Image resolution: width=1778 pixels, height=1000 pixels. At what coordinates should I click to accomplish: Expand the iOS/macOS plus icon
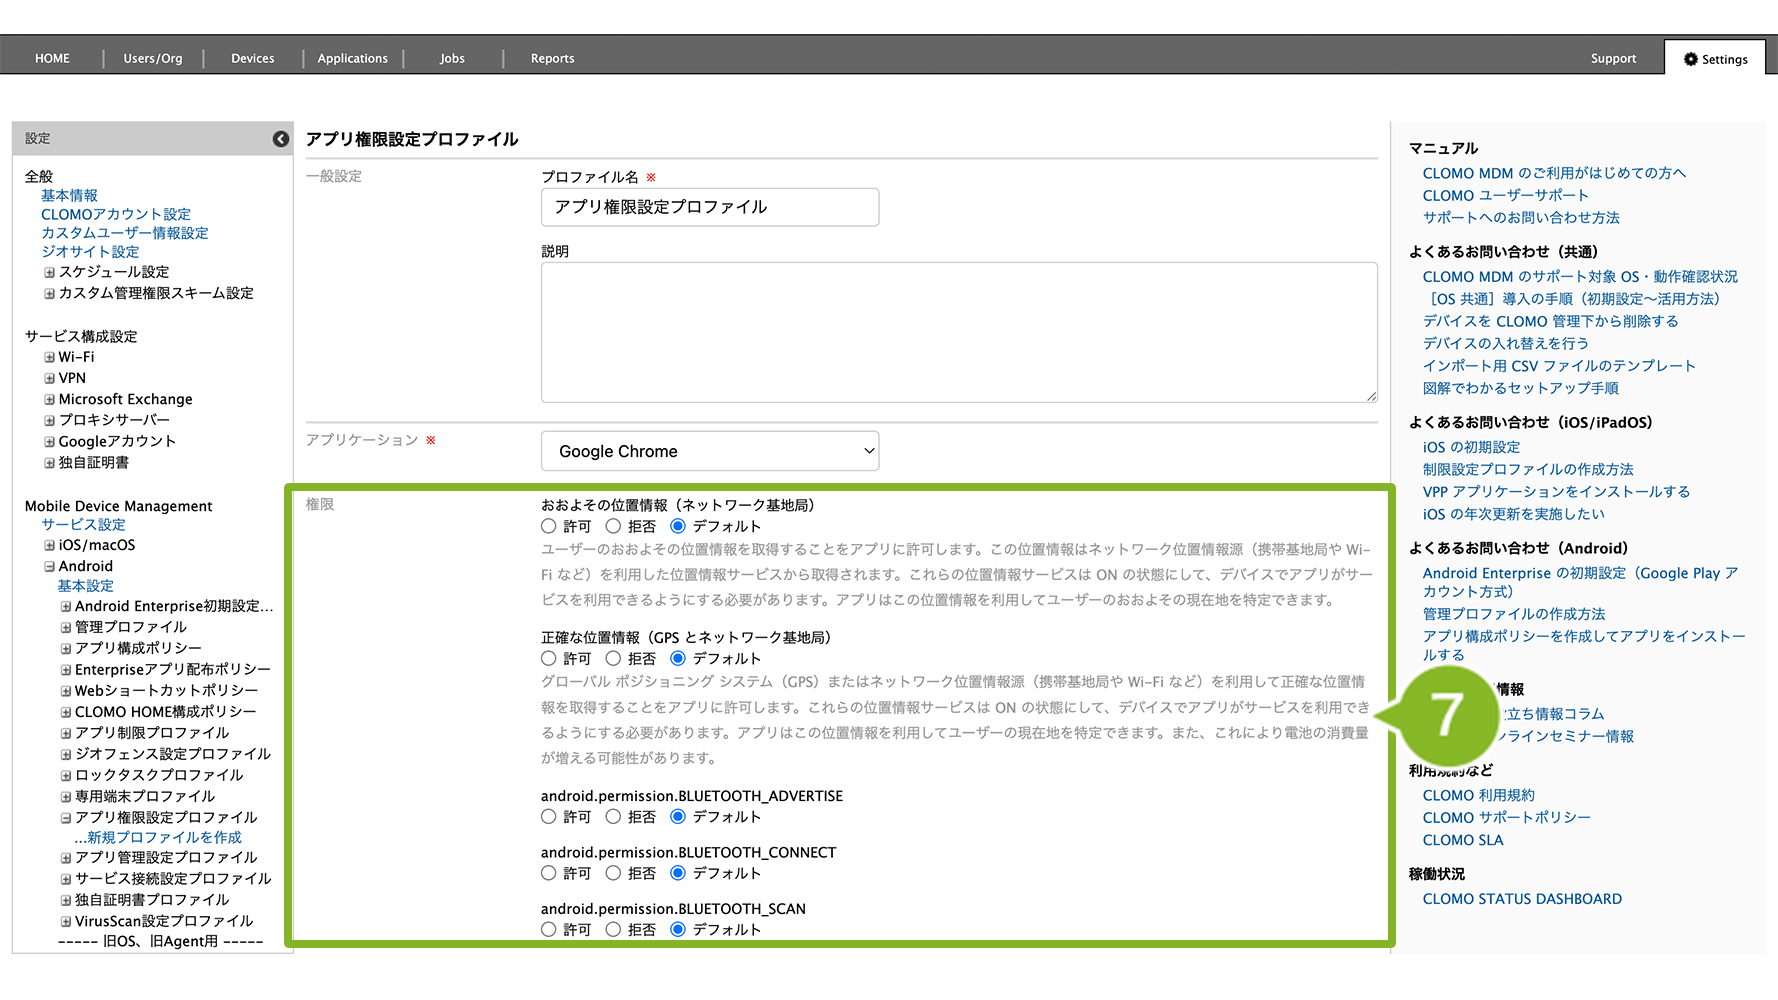49,545
